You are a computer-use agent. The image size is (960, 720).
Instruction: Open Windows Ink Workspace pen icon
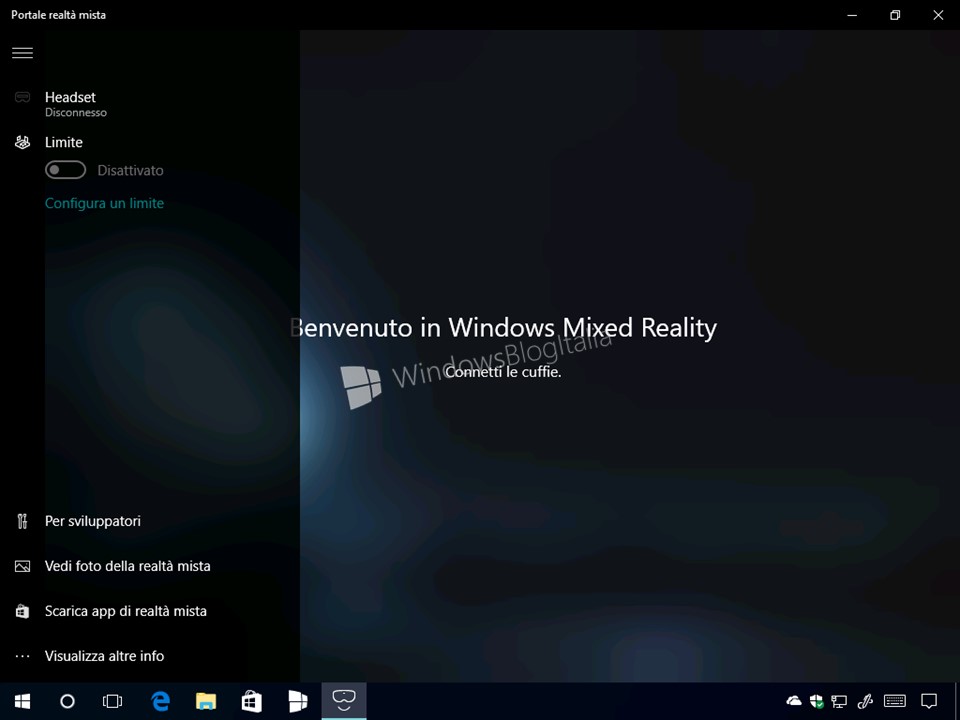pos(865,701)
